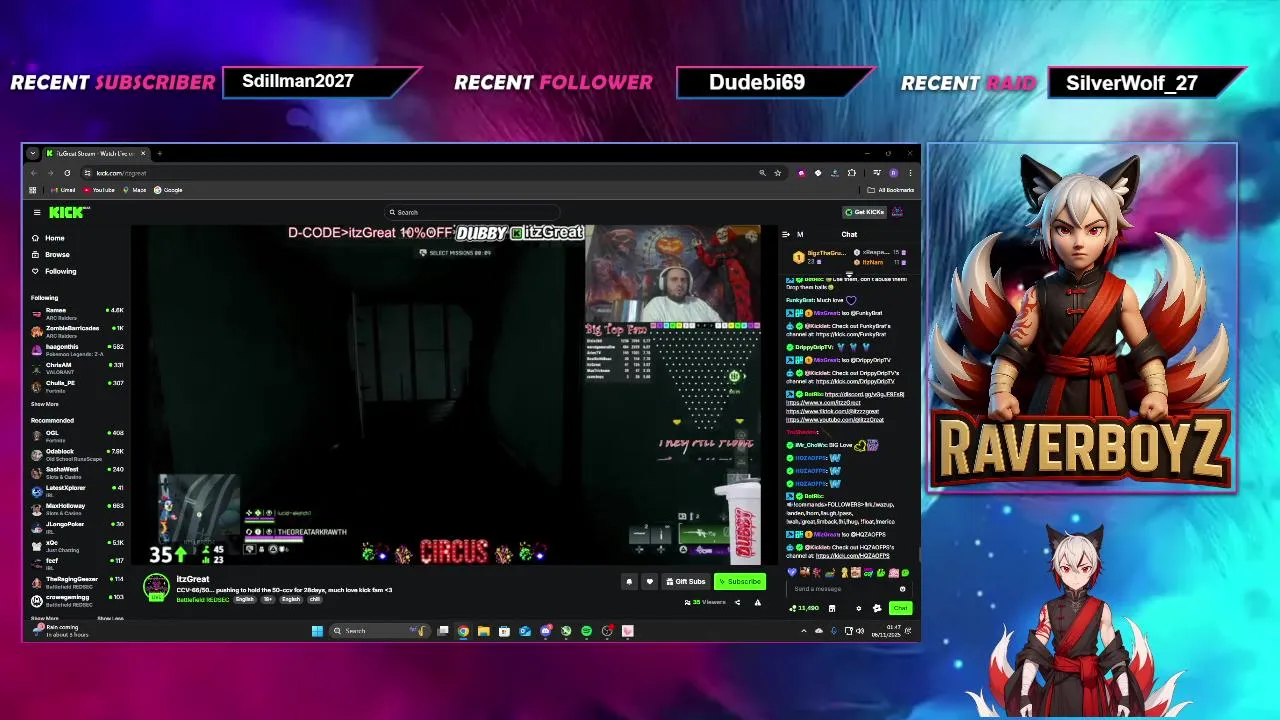Click the 18+ stream tag
This screenshot has width=1280, height=720.
[267, 600]
